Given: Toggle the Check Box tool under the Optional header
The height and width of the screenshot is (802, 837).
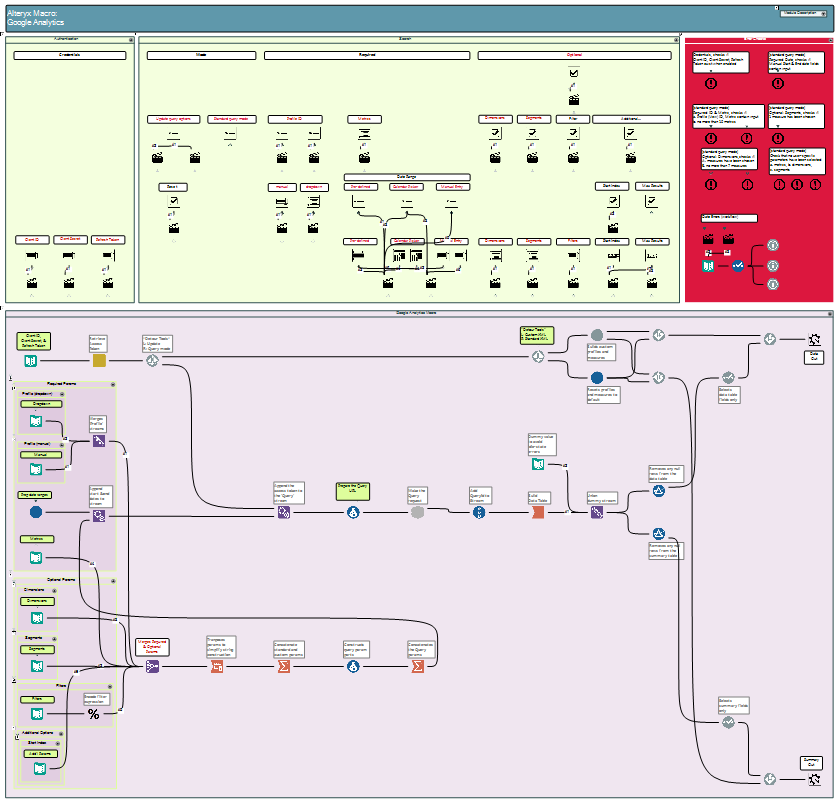Looking at the screenshot, I should tap(574, 73).
